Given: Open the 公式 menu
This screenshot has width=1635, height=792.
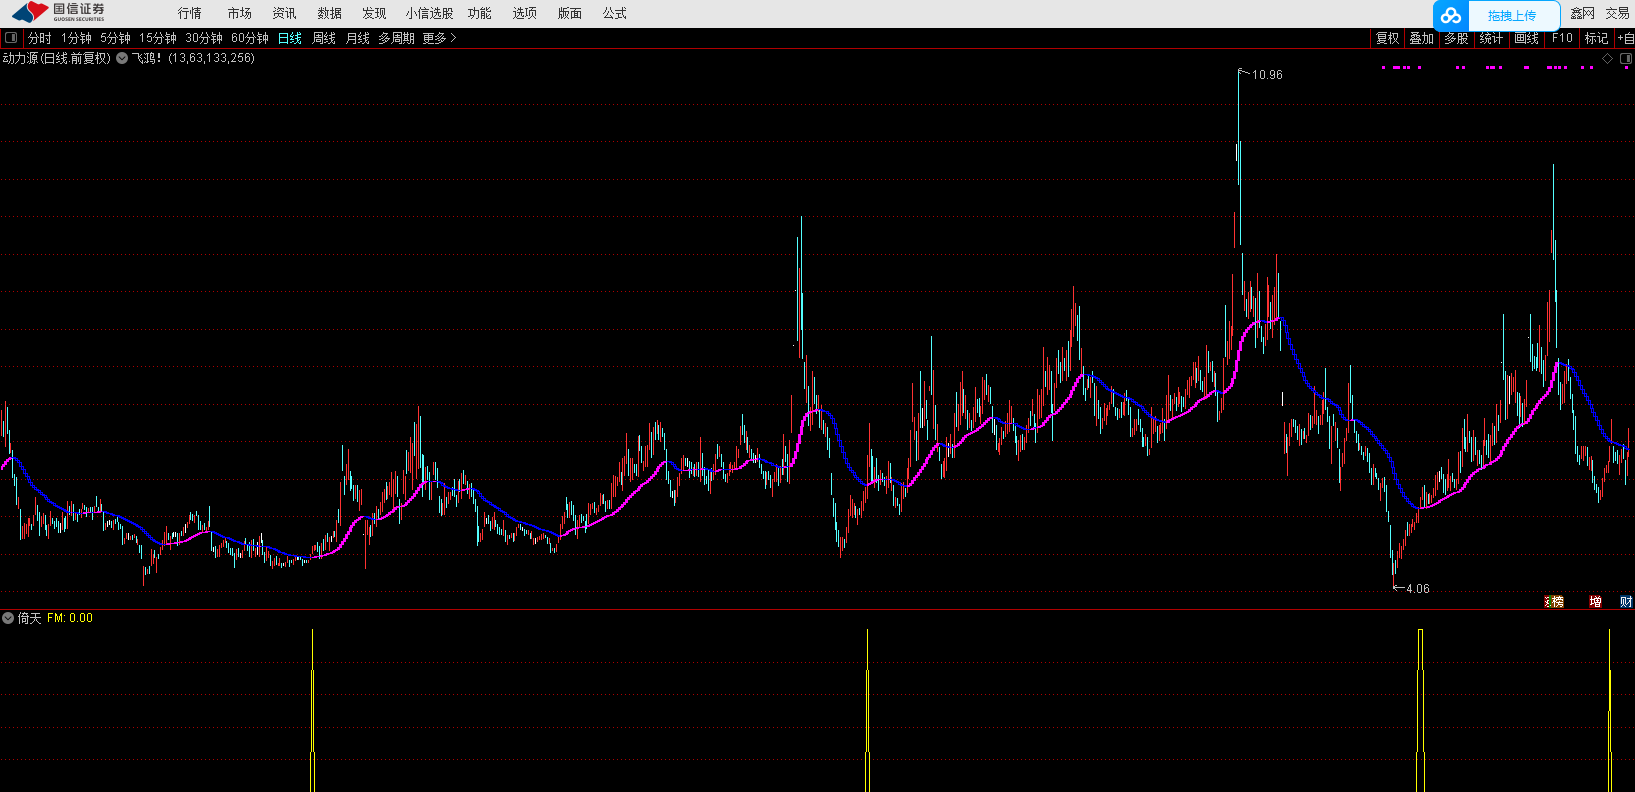Looking at the screenshot, I should pos(615,13).
